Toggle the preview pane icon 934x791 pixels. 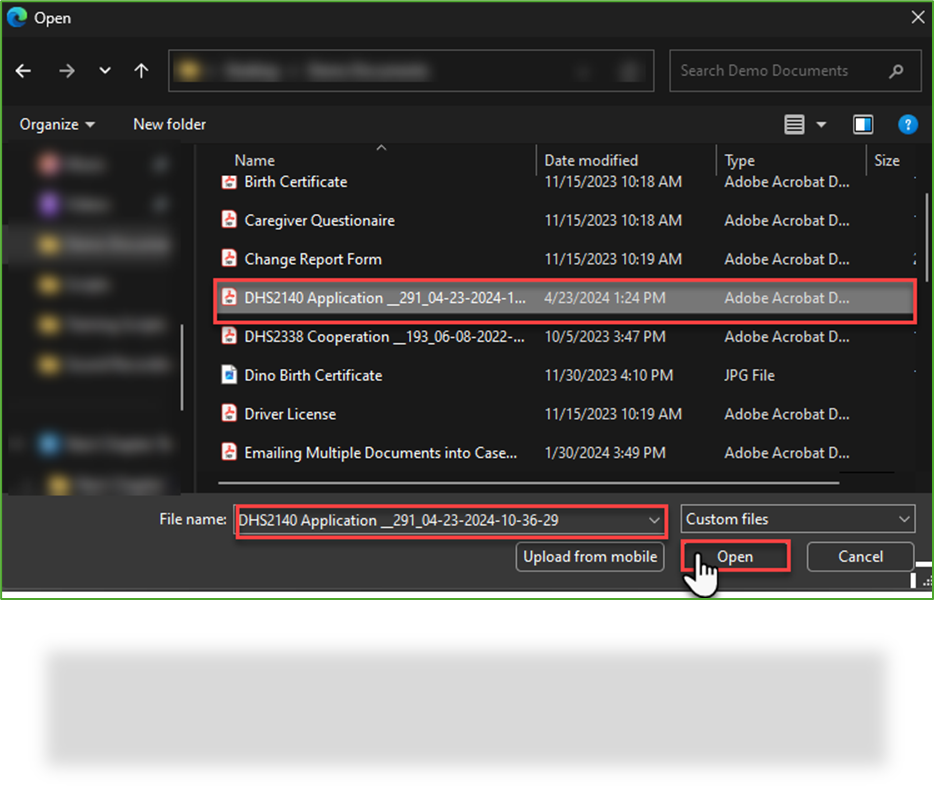click(862, 123)
